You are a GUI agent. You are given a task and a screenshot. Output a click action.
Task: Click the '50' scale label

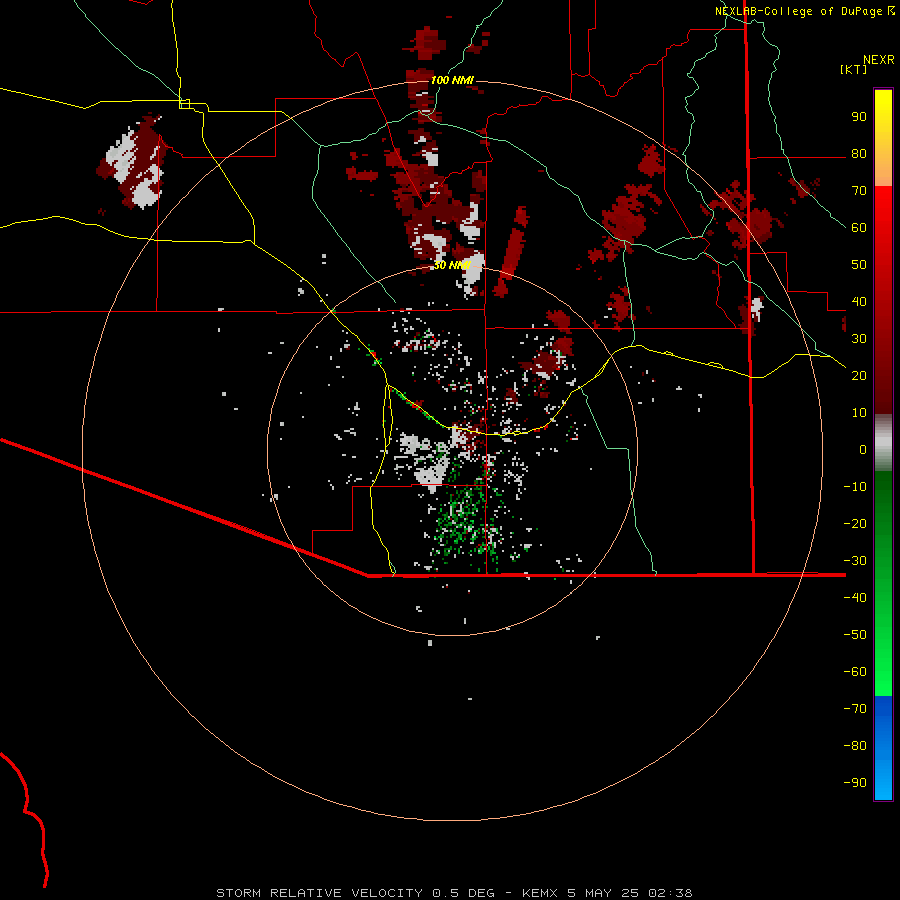click(x=859, y=265)
